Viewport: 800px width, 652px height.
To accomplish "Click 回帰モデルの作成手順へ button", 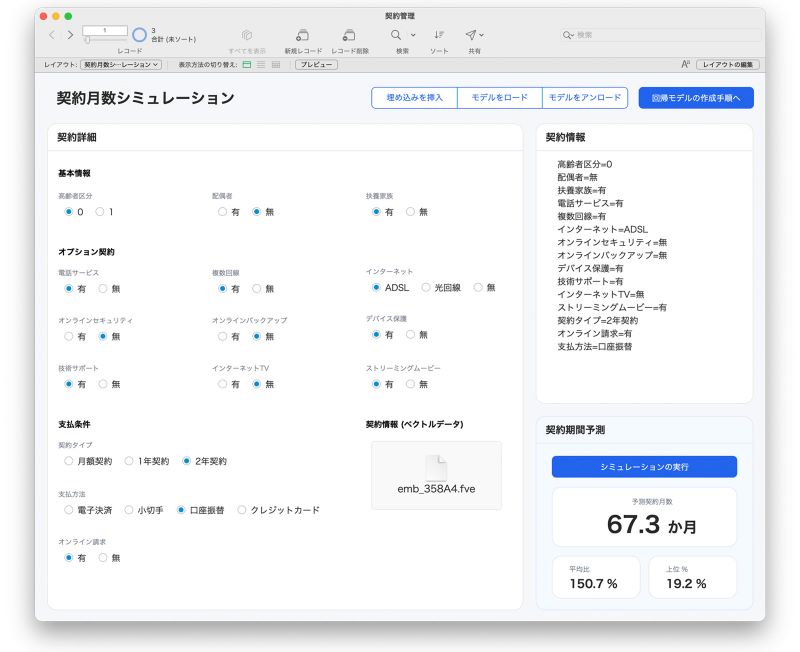I will click(x=696, y=98).
